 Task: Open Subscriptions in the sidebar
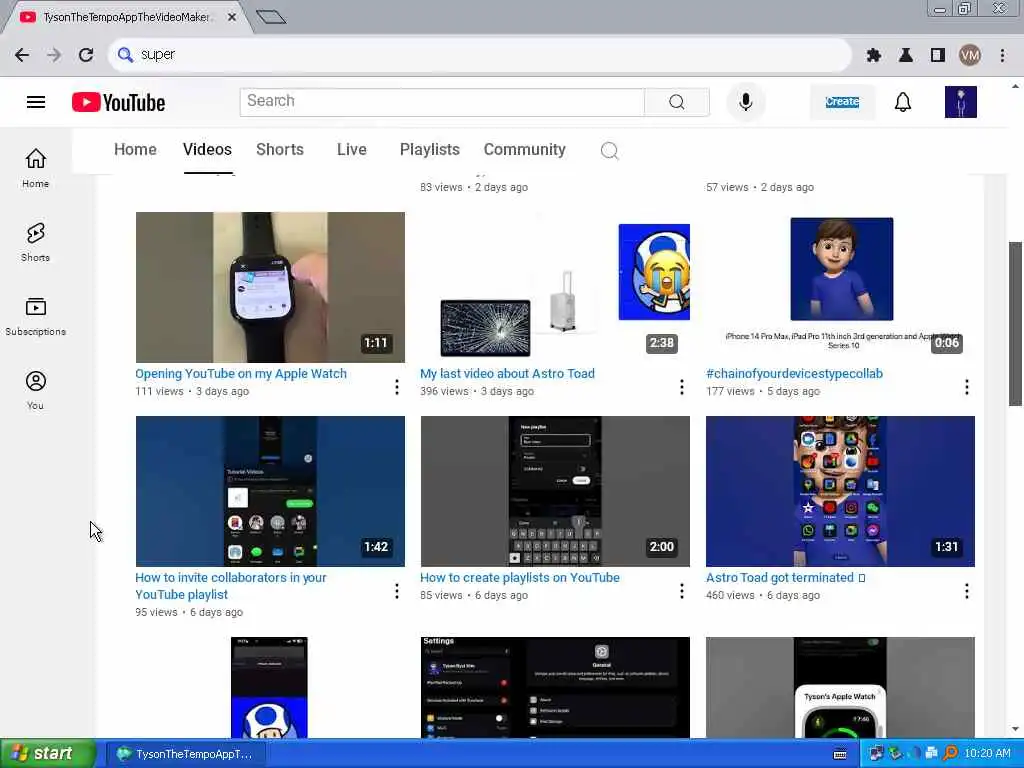[x=35, y=316]
